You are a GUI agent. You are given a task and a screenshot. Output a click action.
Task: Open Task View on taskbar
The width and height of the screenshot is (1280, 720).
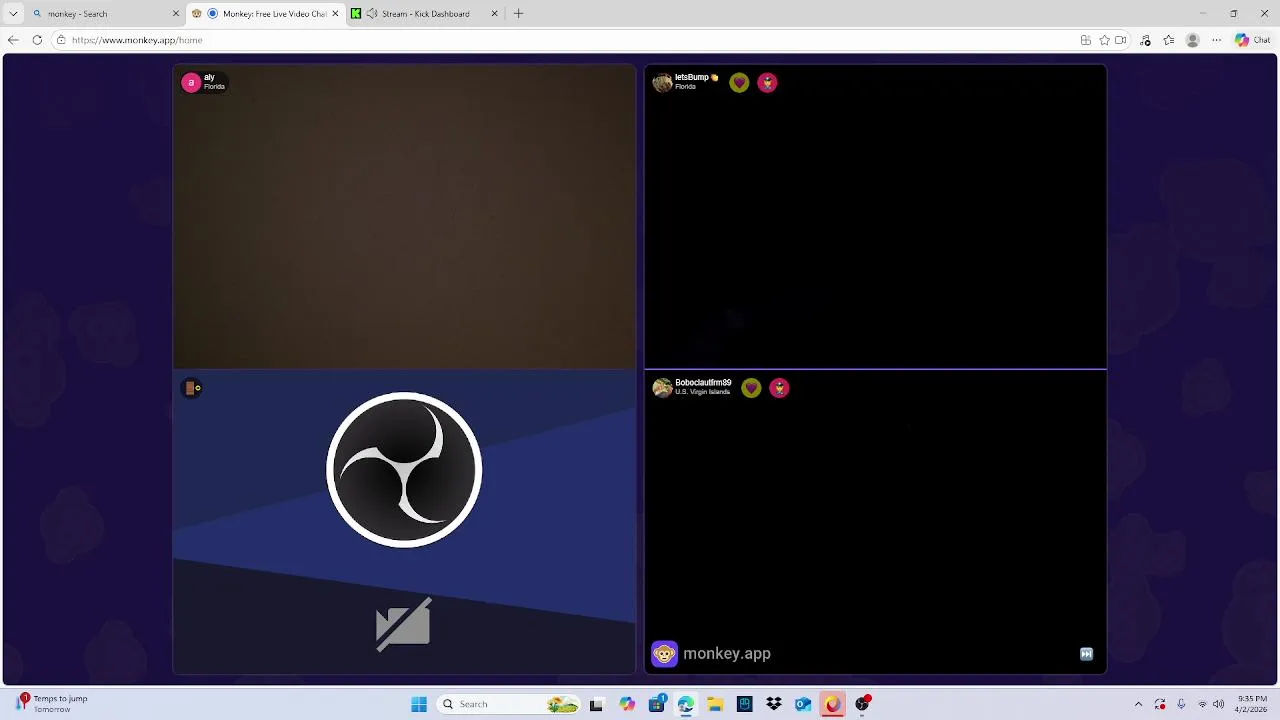pos(596,704)
